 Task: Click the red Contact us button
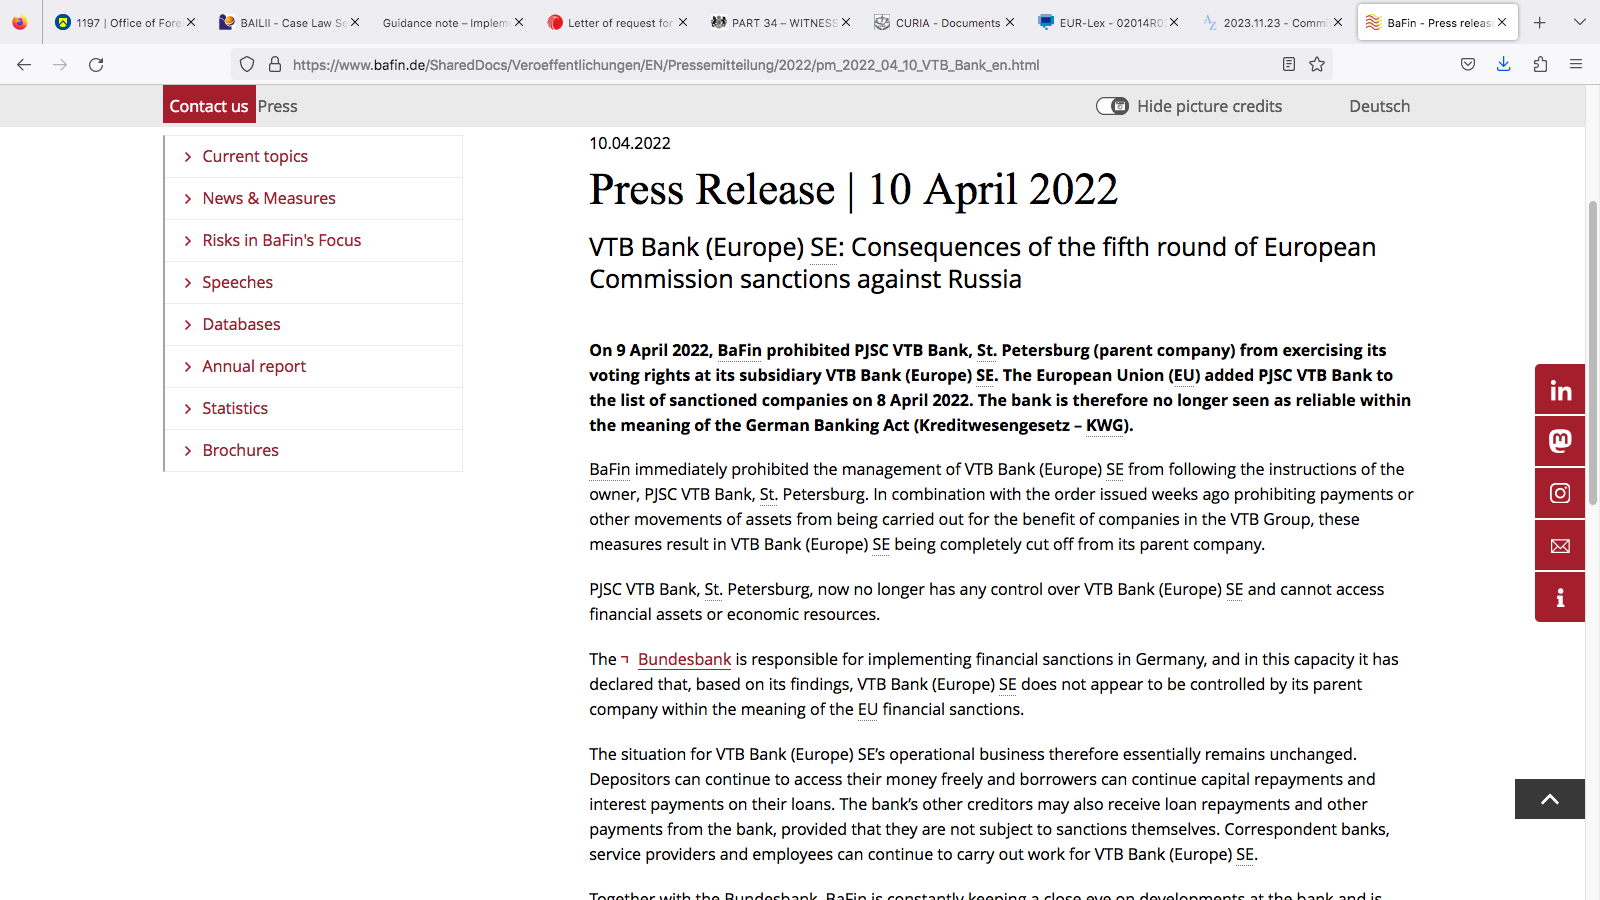(209, 106)
